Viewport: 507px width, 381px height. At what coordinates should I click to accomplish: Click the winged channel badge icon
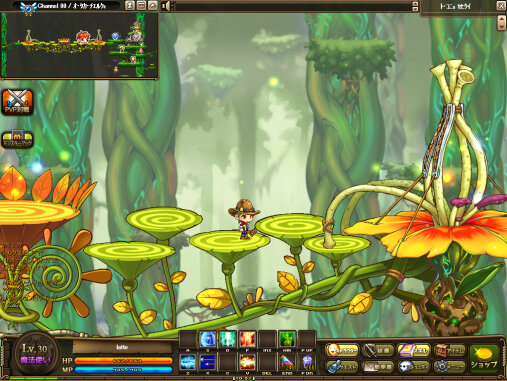tap(28, 8)
